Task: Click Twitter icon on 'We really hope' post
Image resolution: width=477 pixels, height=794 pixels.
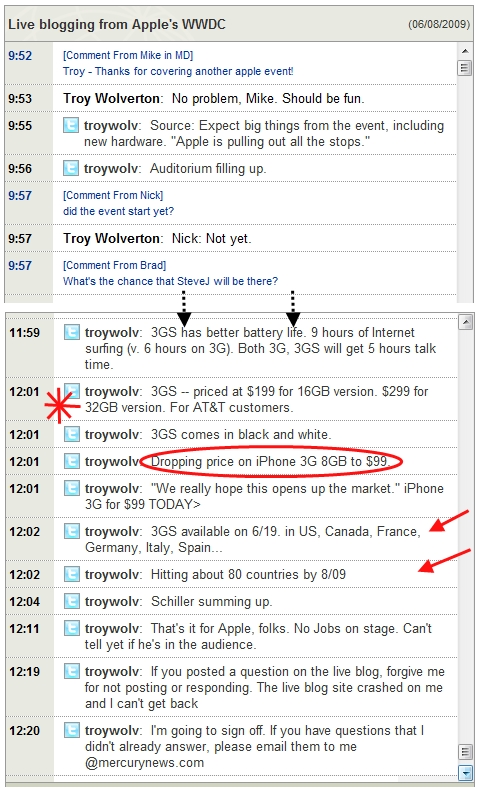Action: click(72, 488)
